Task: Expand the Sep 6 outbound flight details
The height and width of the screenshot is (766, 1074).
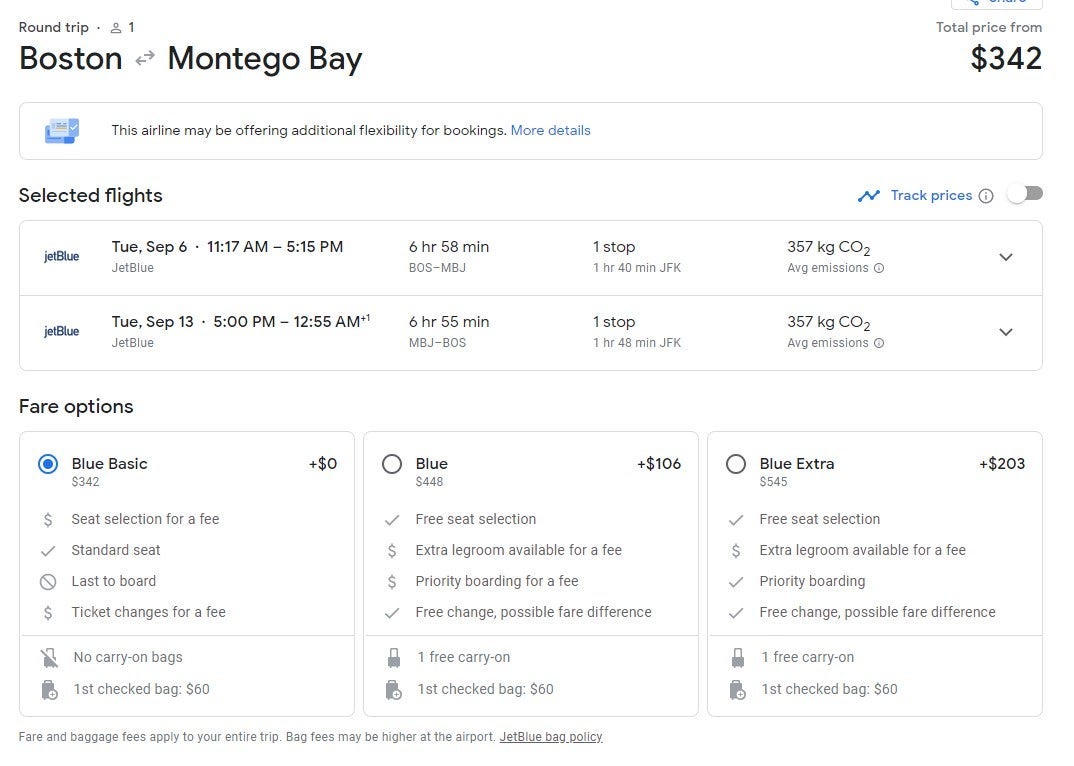Action: (x=1006, y=257)
